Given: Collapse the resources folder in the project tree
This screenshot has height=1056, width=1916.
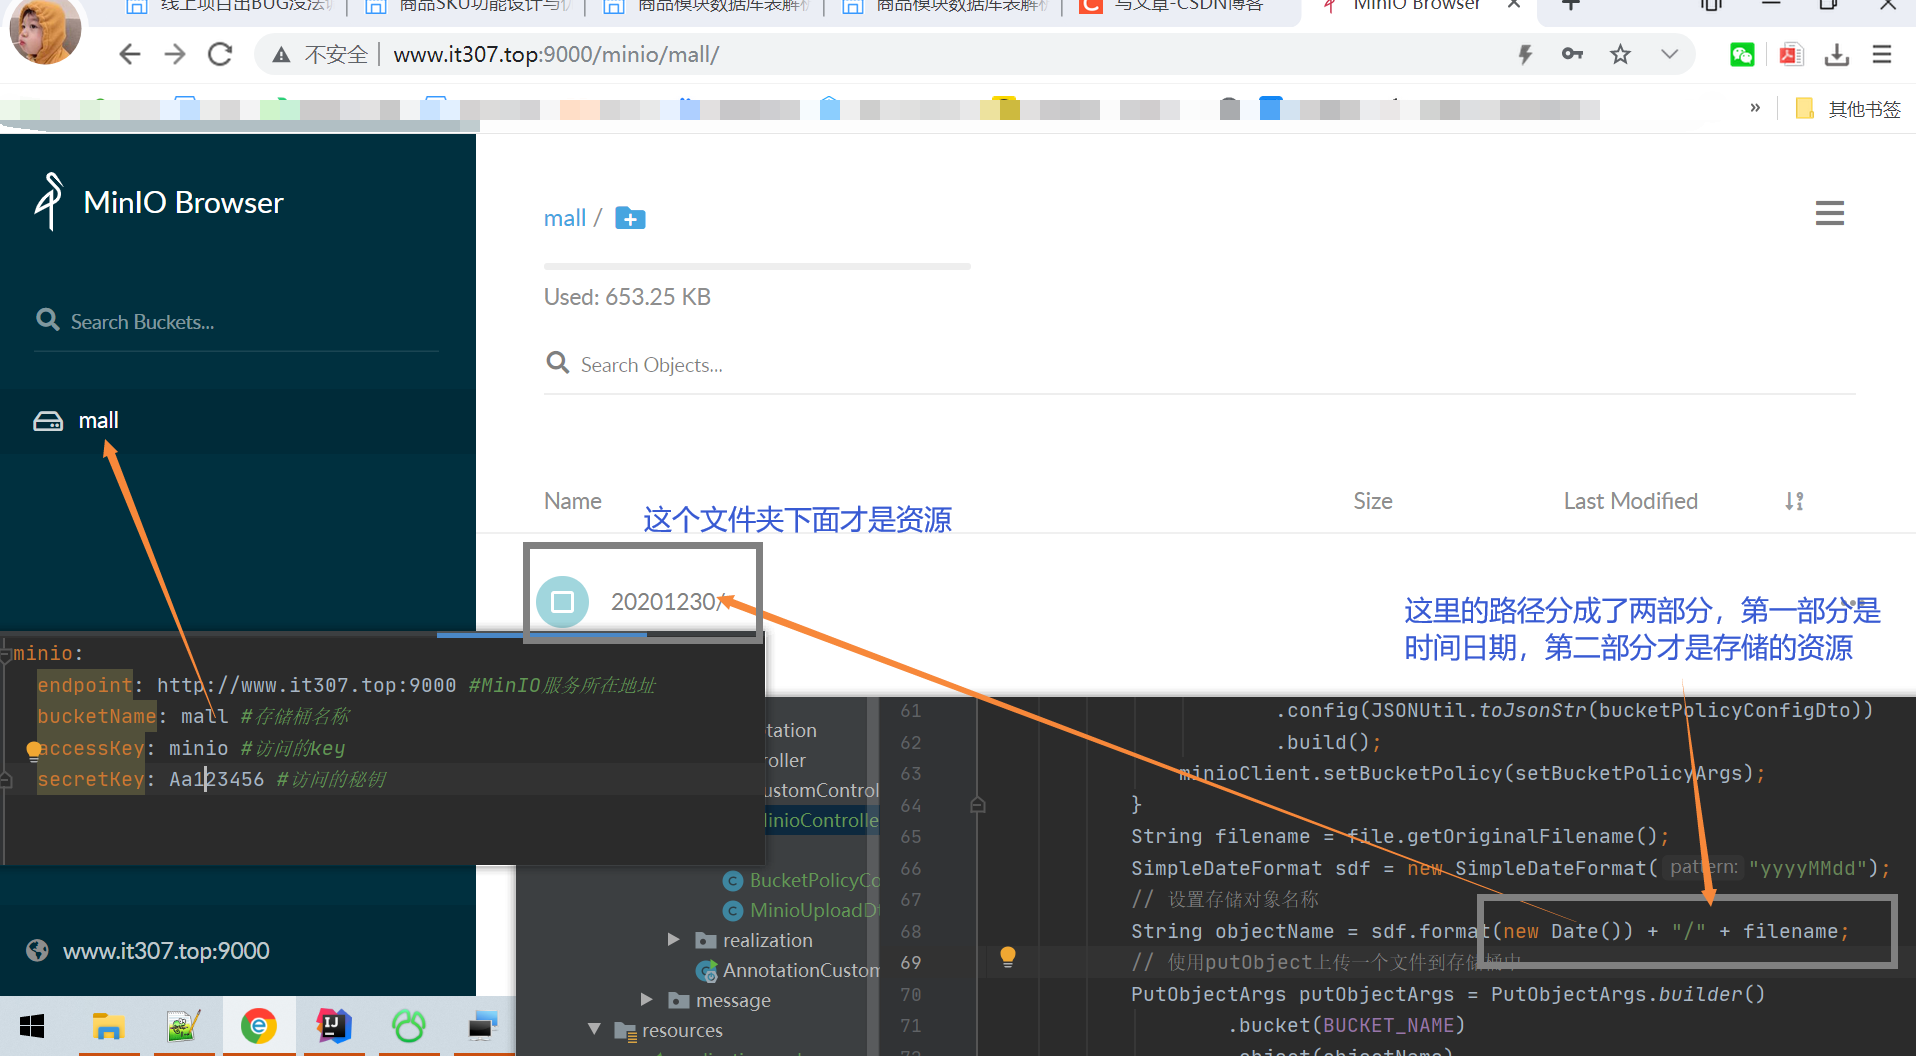Looking at the screenshot, I should tap(594, 1029).
